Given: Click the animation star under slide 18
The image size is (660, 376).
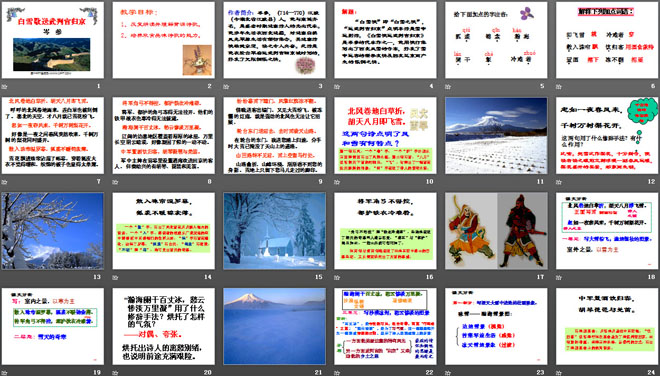Looking at the screenshot, I should click(x=559, y=277).
